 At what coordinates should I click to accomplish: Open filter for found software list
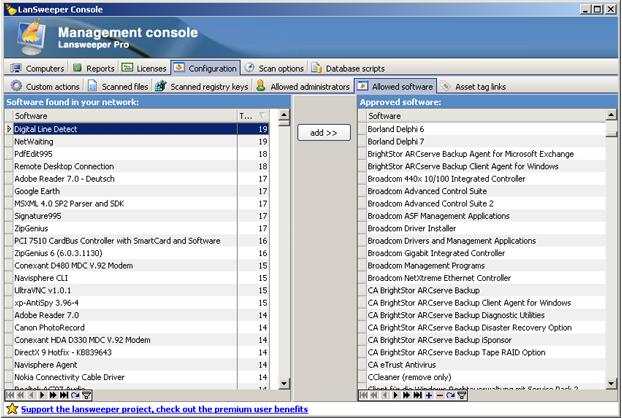click(86, 395)
